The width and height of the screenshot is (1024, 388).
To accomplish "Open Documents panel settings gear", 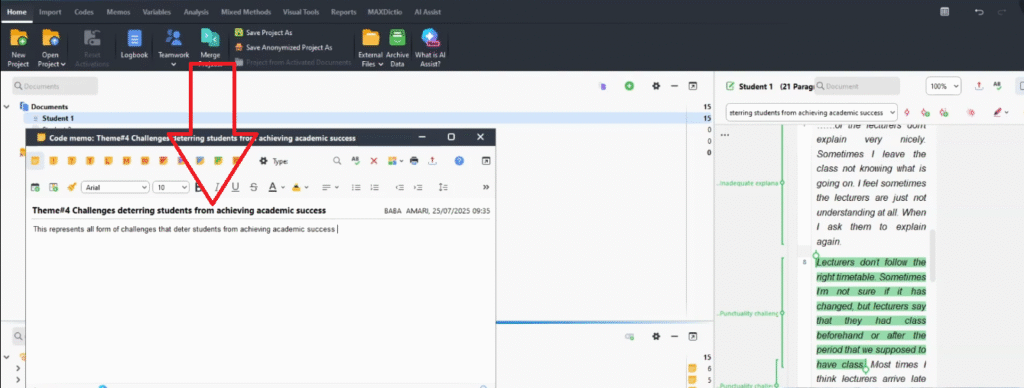I will pos(656,86).
